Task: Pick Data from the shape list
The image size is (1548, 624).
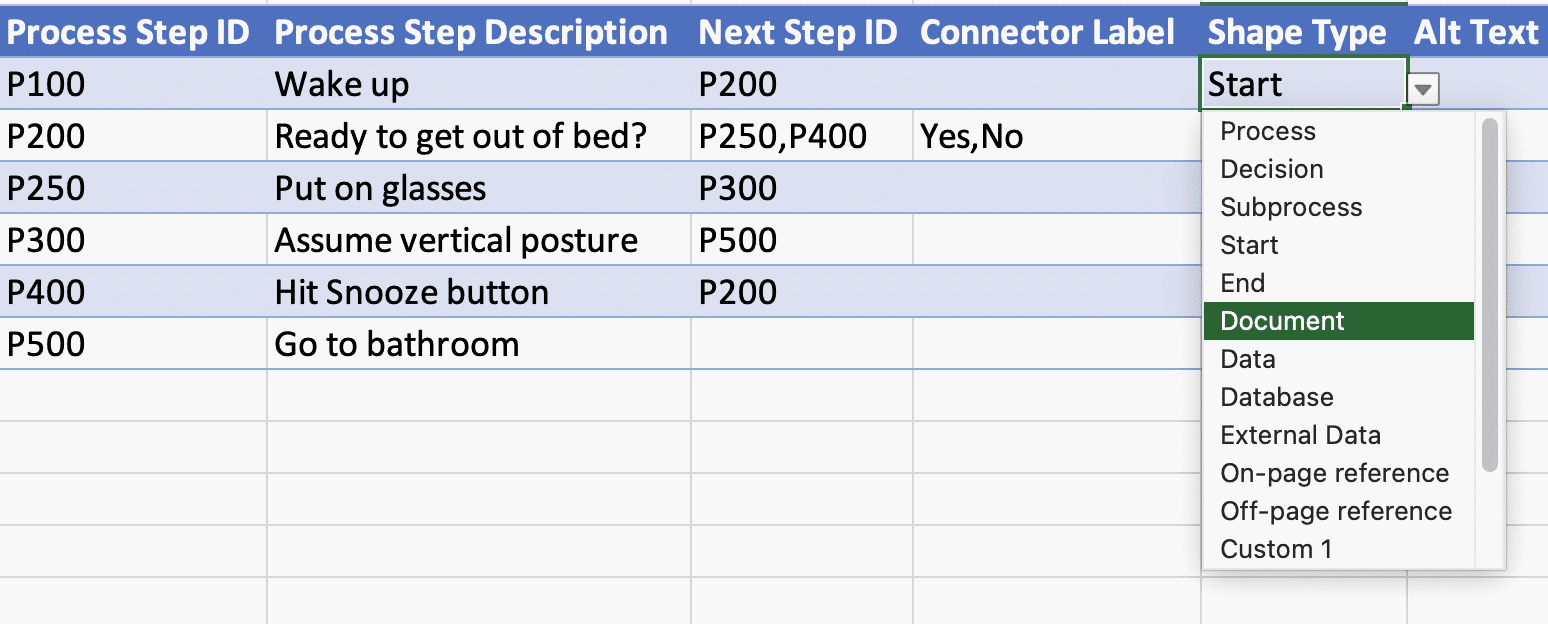Action: [x=1248, y=359]
